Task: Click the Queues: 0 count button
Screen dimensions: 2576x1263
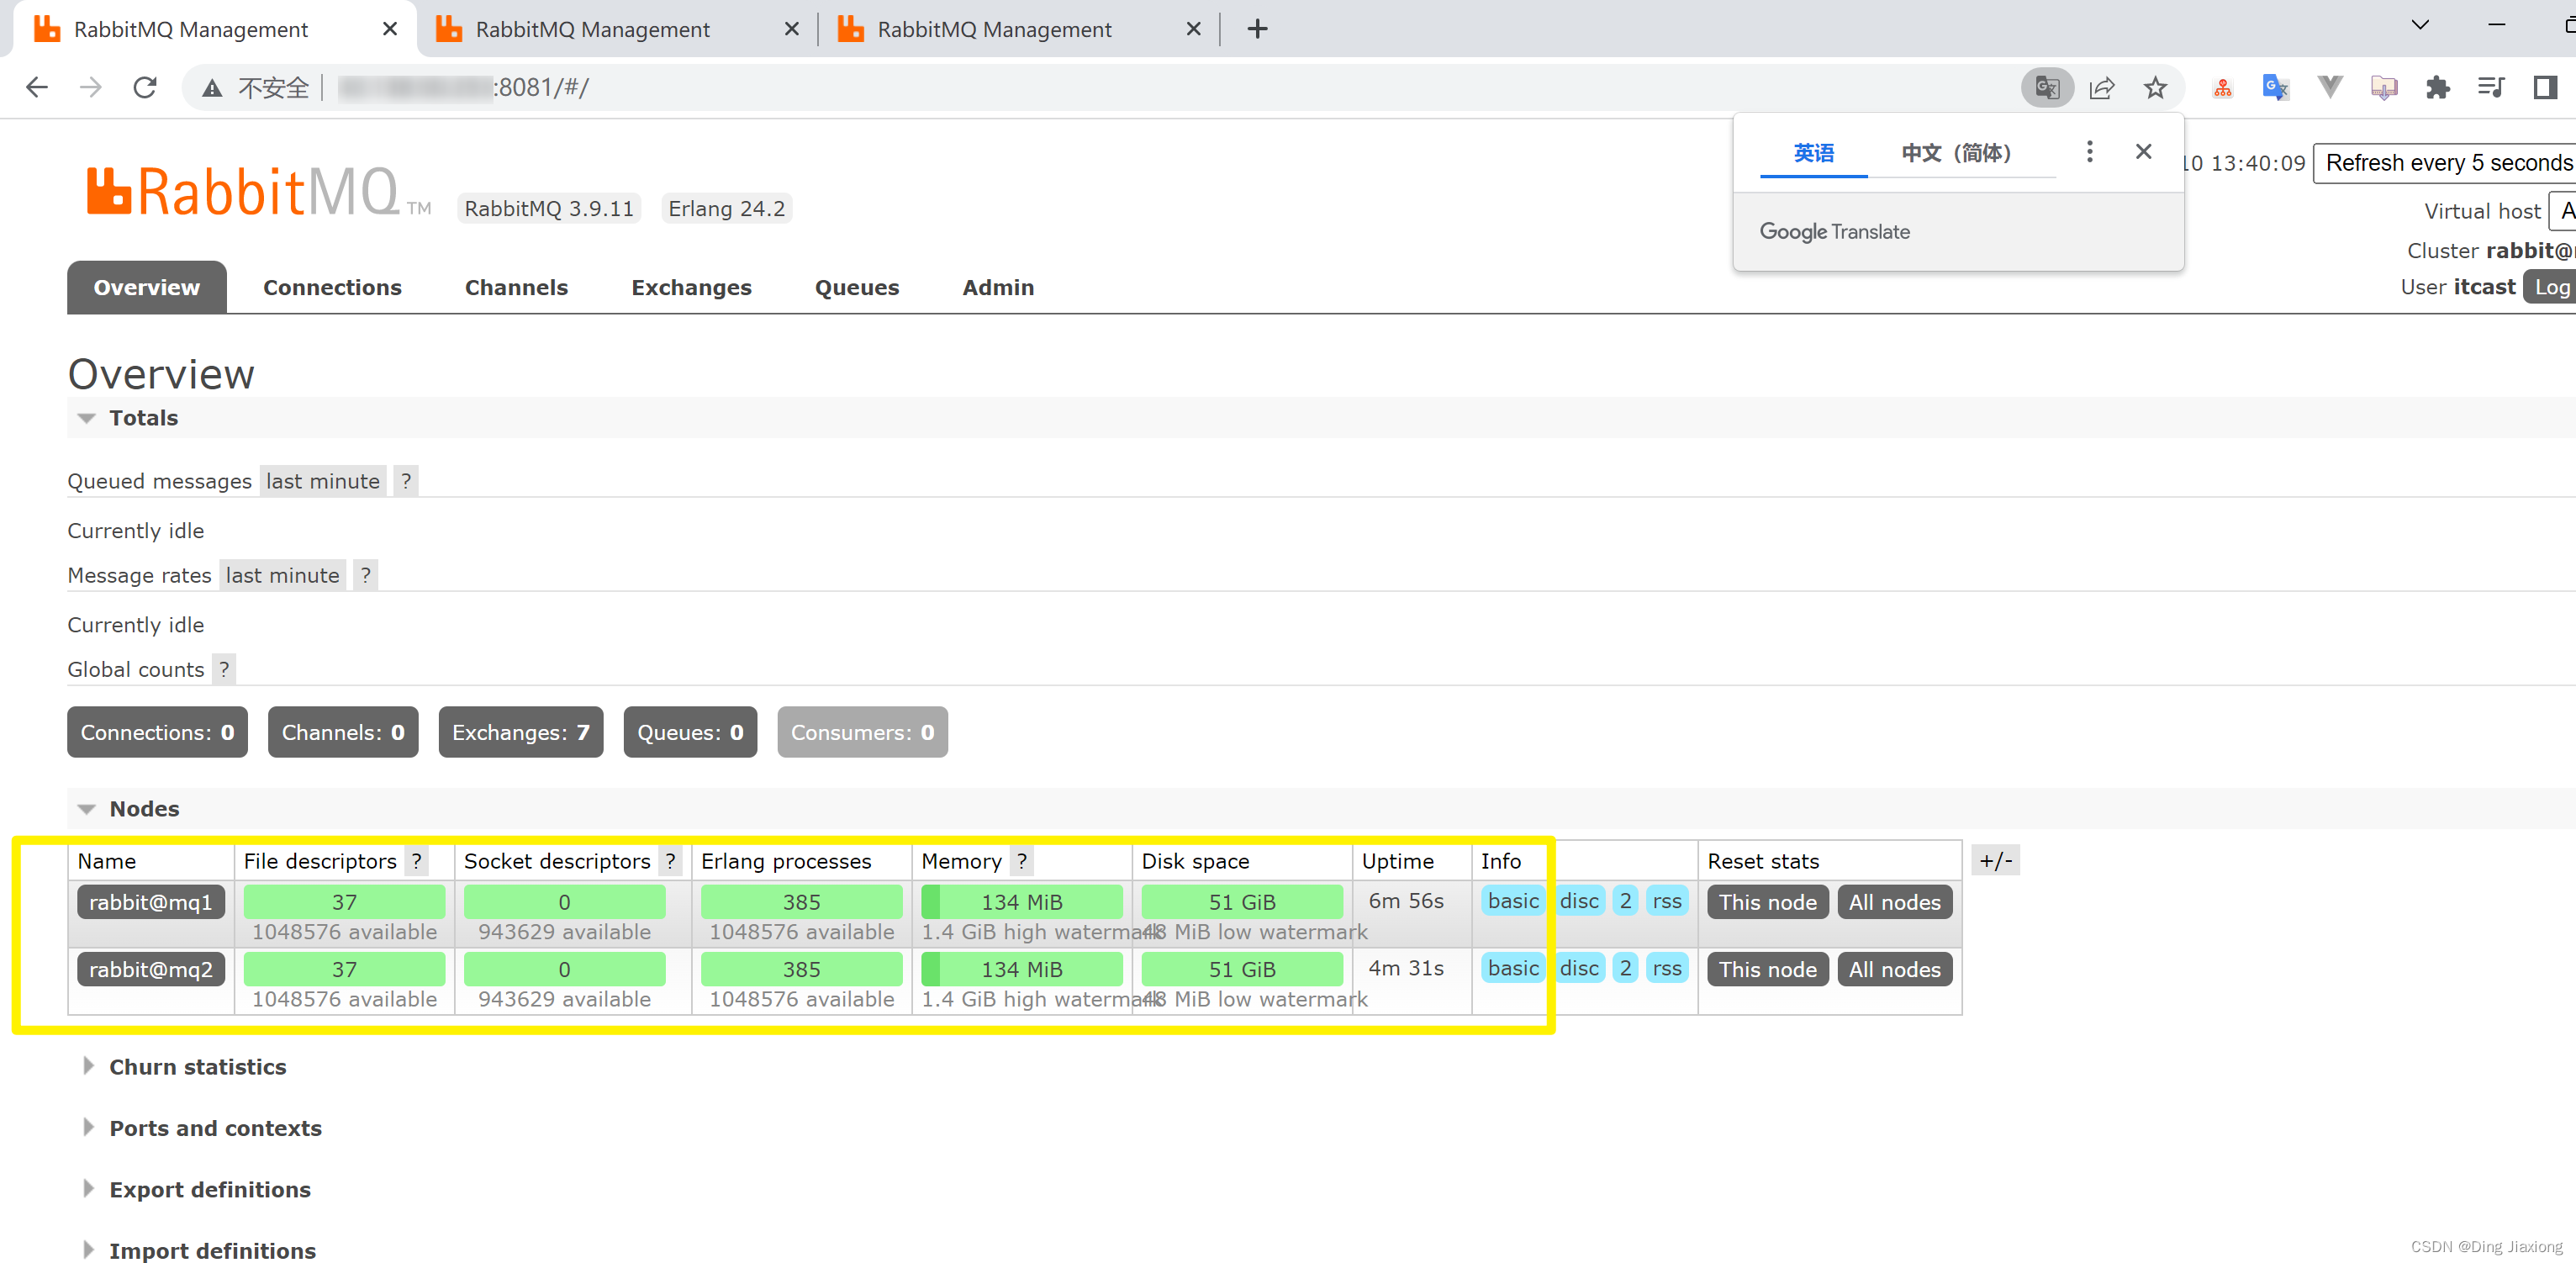Action: [690, 732]
